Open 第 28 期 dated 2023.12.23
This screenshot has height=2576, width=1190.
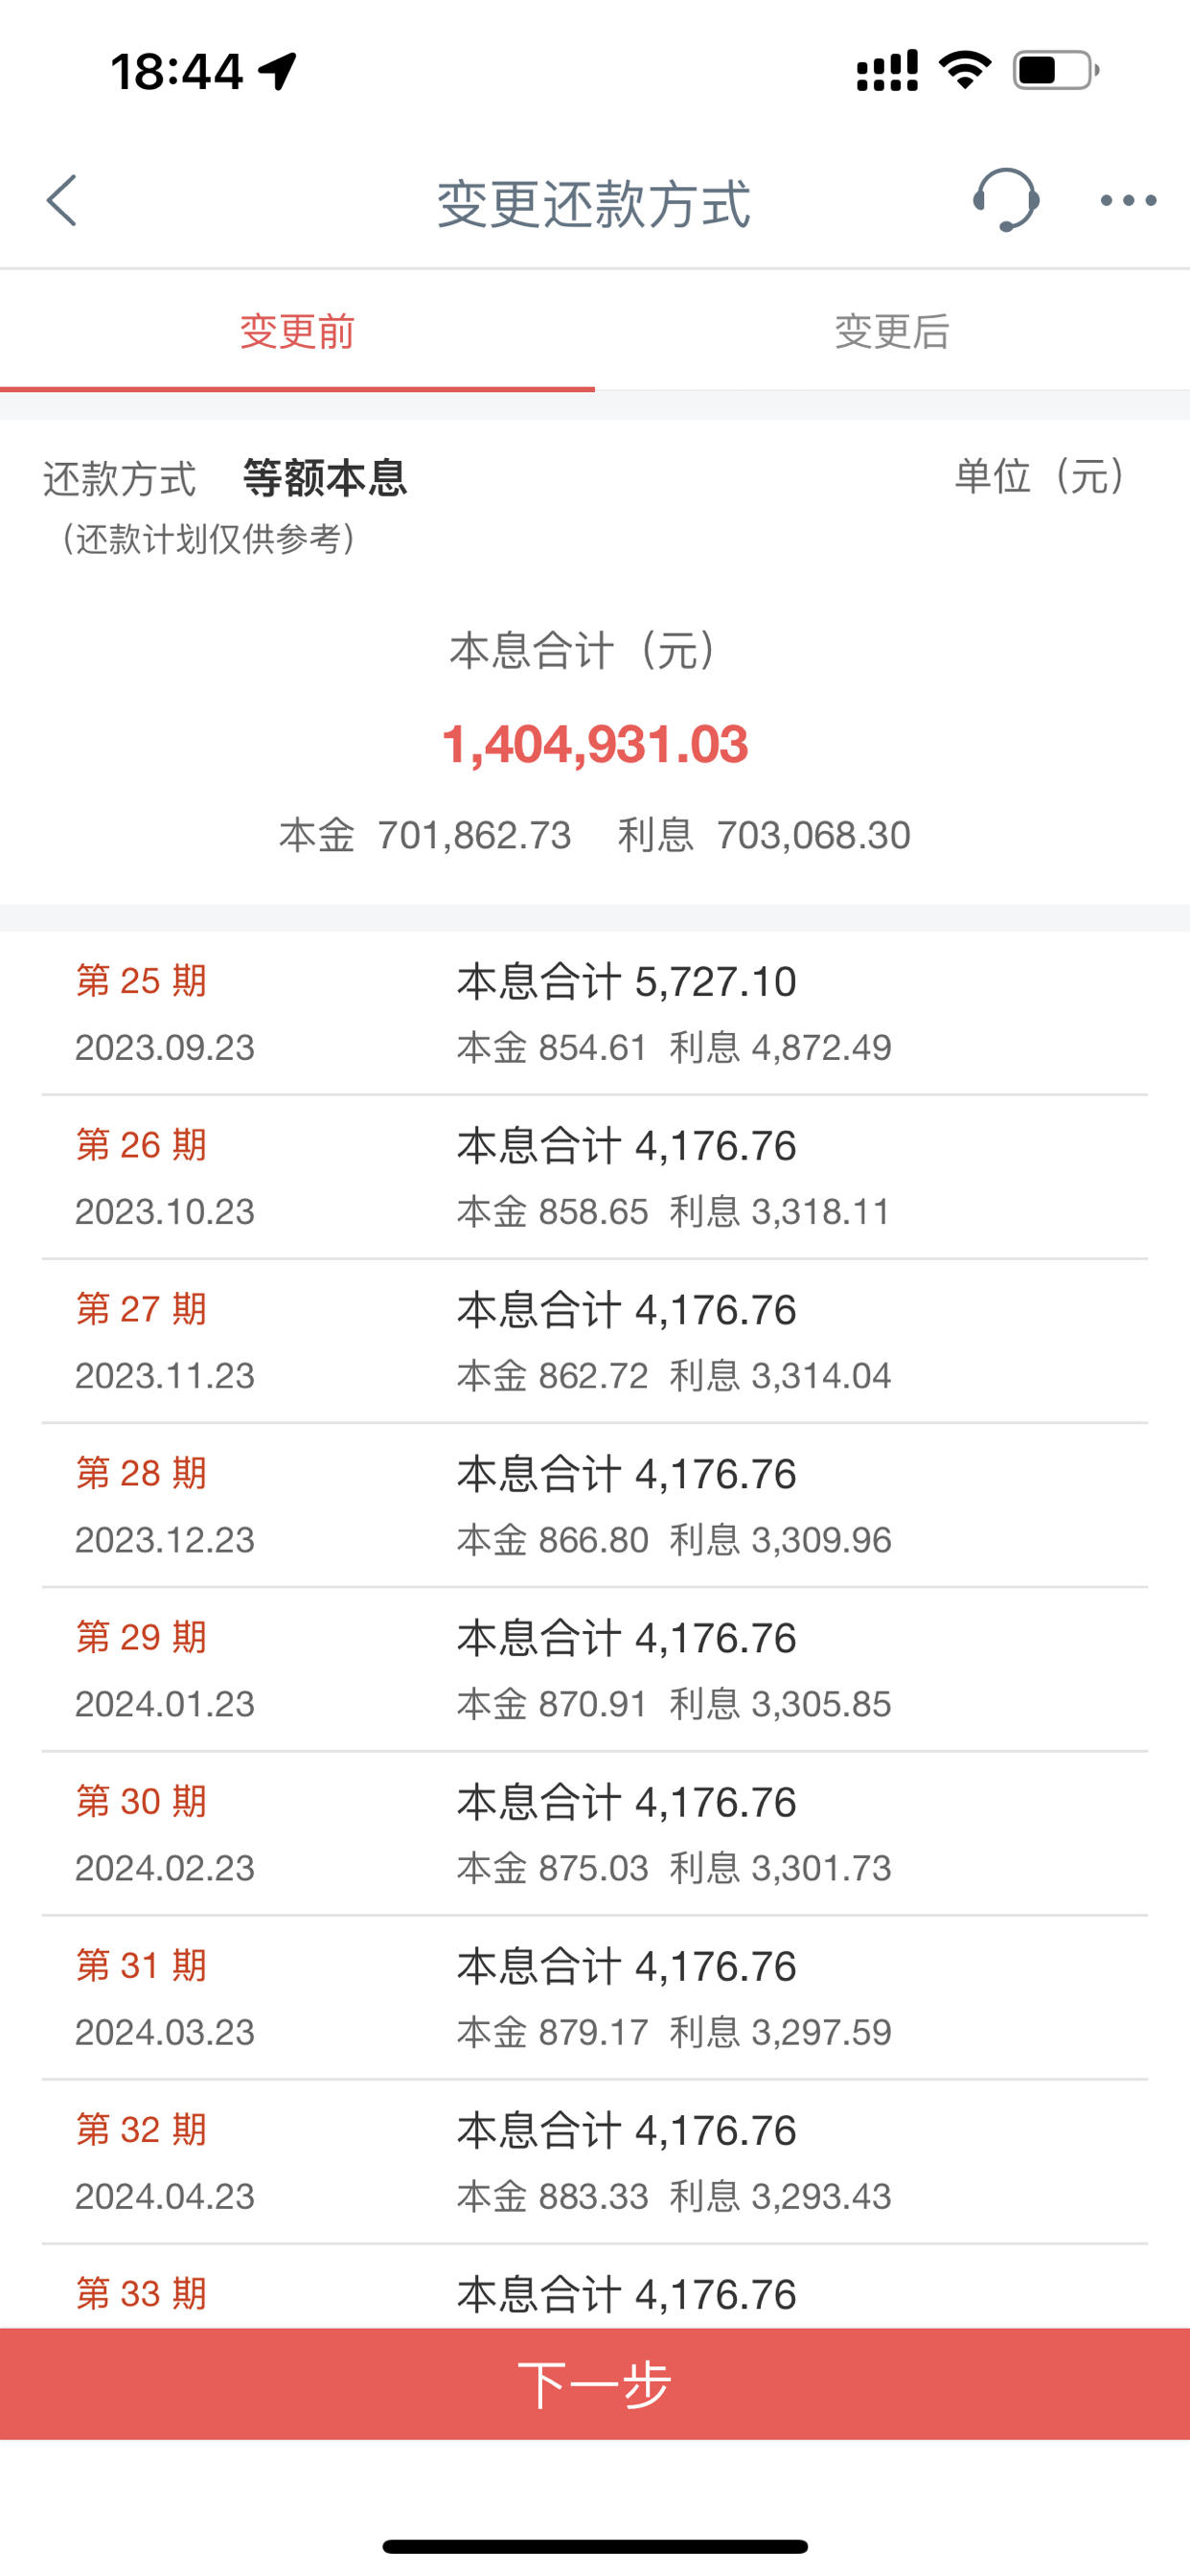coord(595,1505)
